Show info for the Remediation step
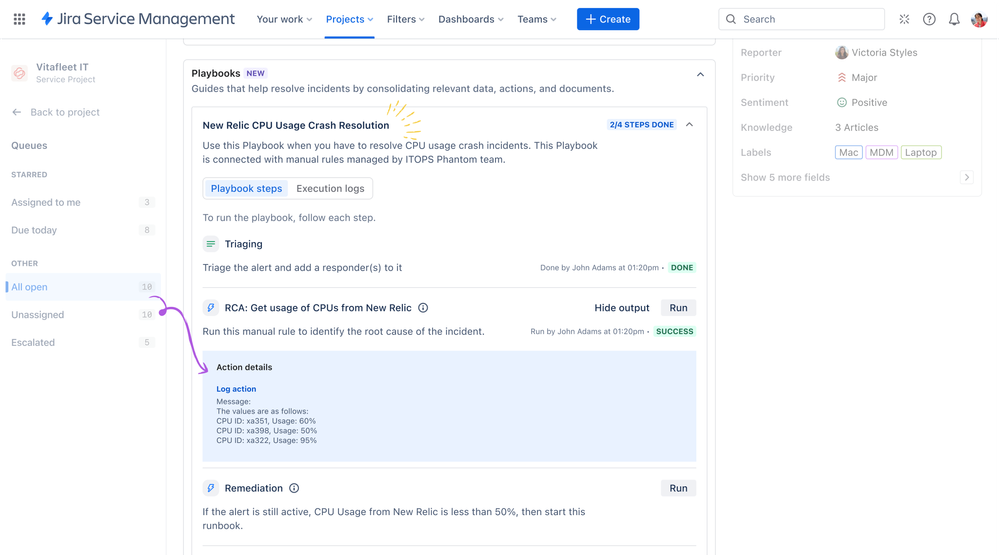The height and width of the screenshot is (555, 999). [x=294, y=488]
